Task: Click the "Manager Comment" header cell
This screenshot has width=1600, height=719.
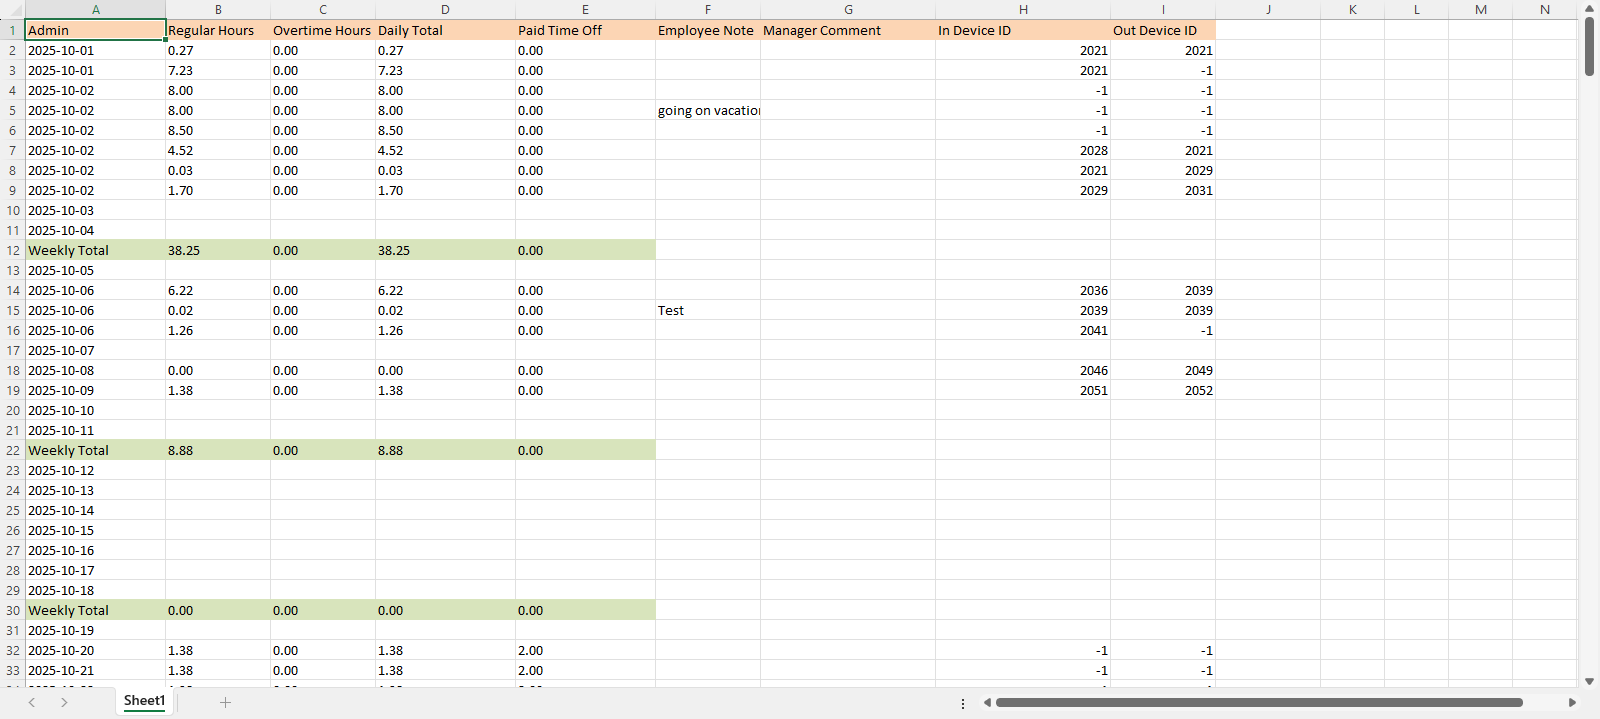Action: pos(847,30)
